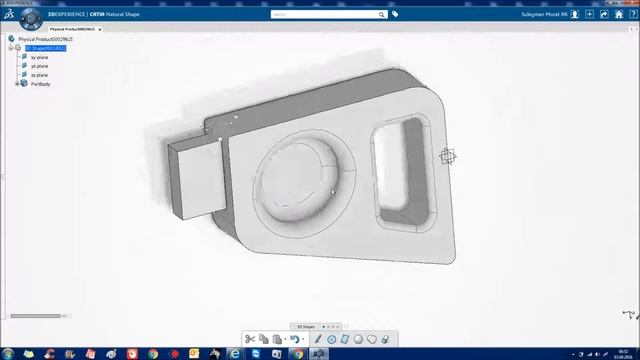The height and width of the screenshot is (360, 640).
Task: Select the highlighted 3D Shape tree node
Action: pos(45,48)
